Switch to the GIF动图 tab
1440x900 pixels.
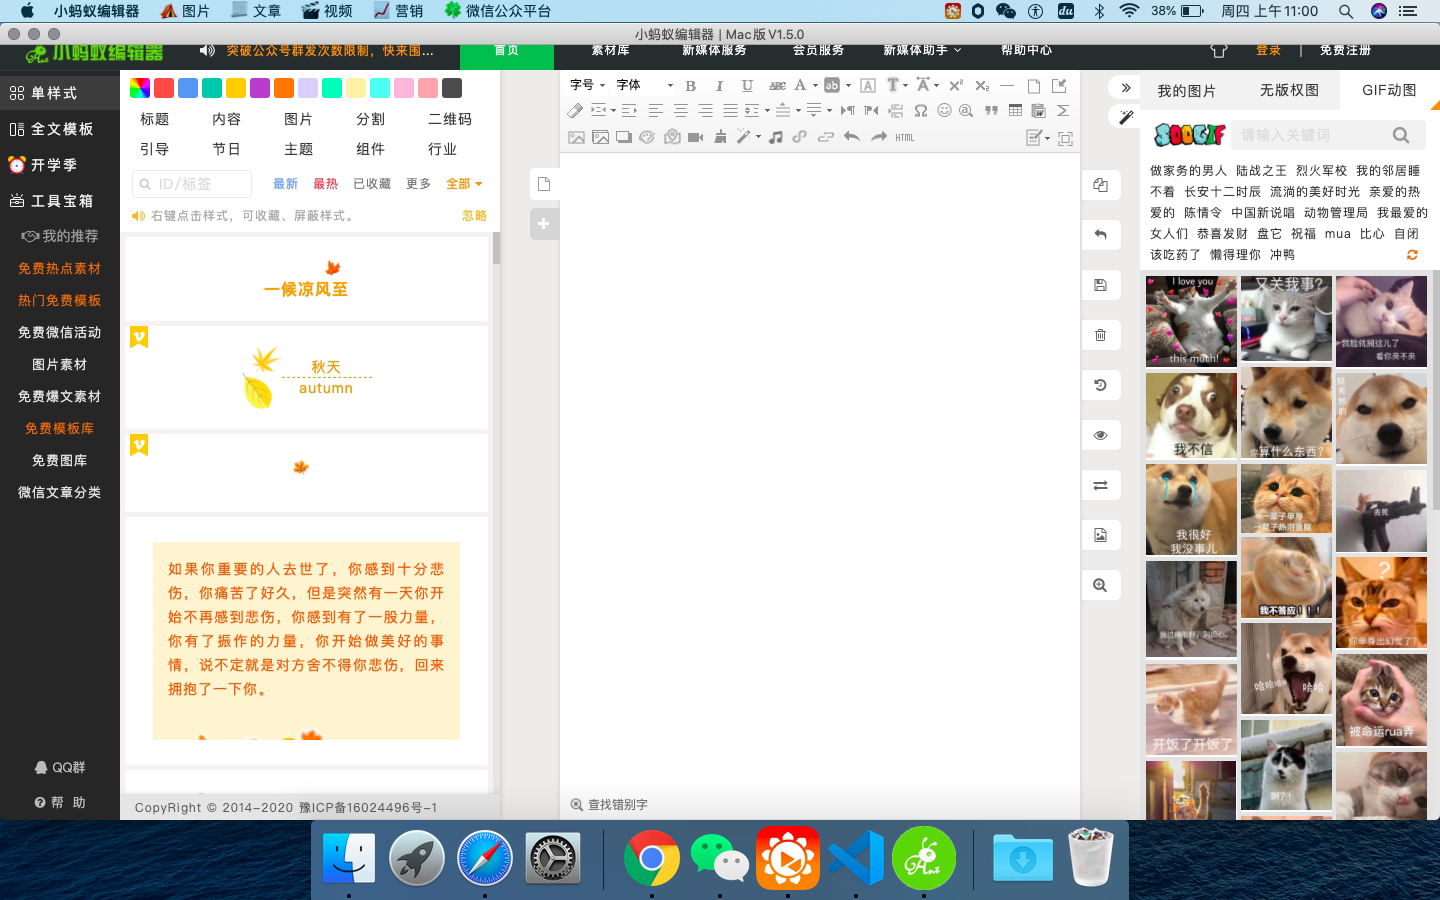coord(1389,90)
